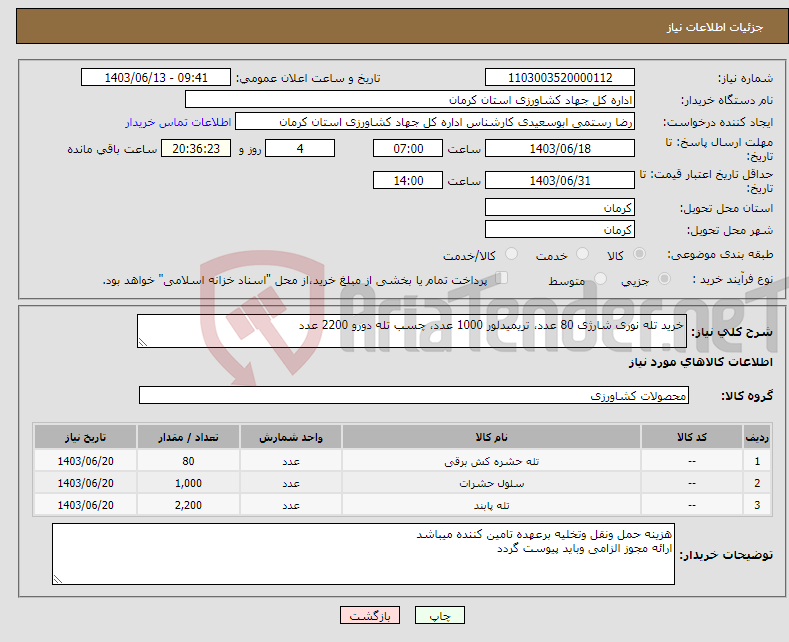Click the item name تله حشره کش برقی
789x642 pixels.
492,461
